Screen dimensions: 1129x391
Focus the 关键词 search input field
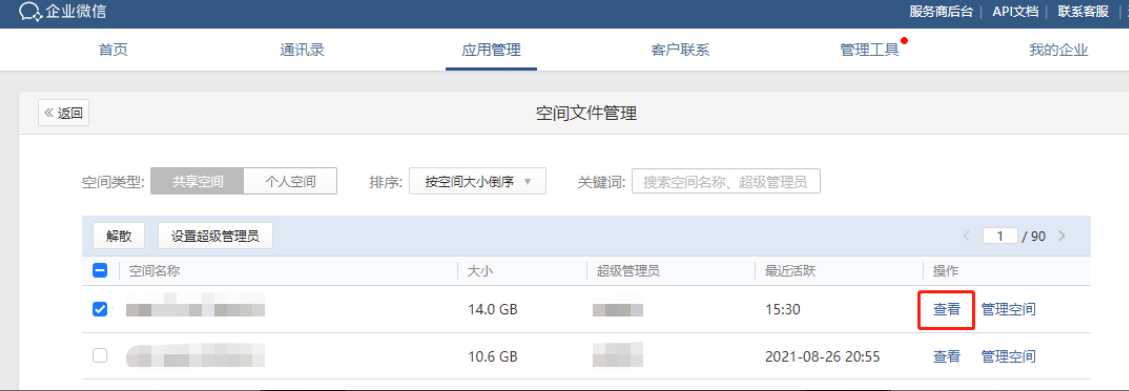(x=726, y=181)
